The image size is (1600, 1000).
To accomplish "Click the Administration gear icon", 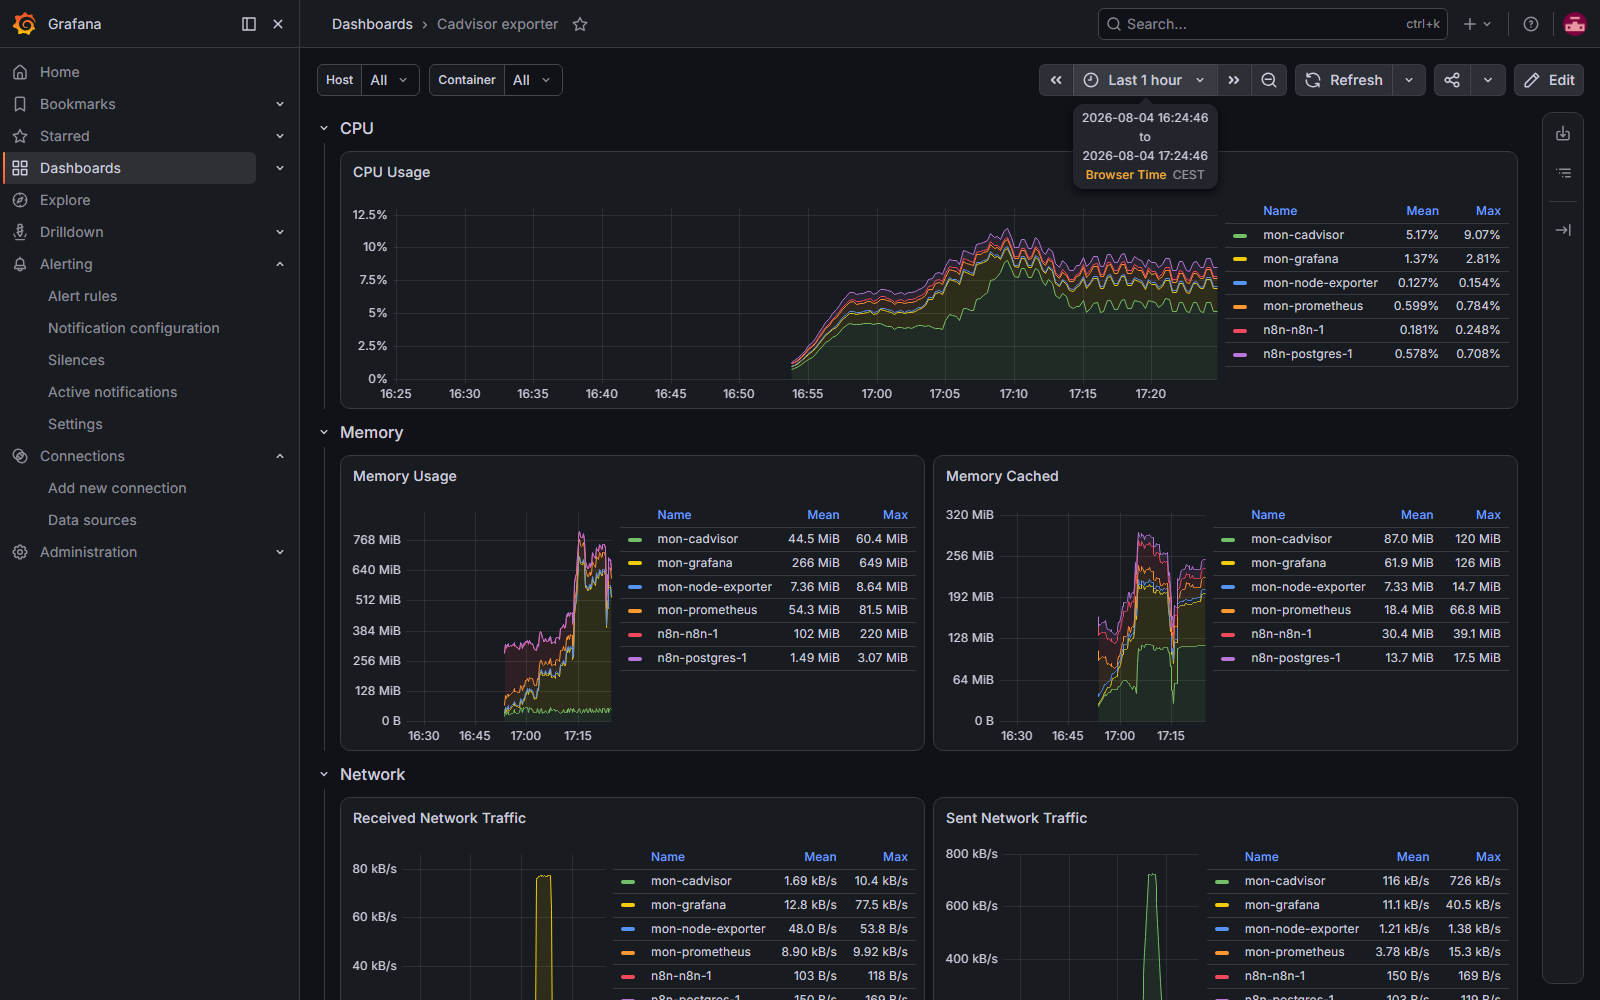I will click(x=20, y=552).
